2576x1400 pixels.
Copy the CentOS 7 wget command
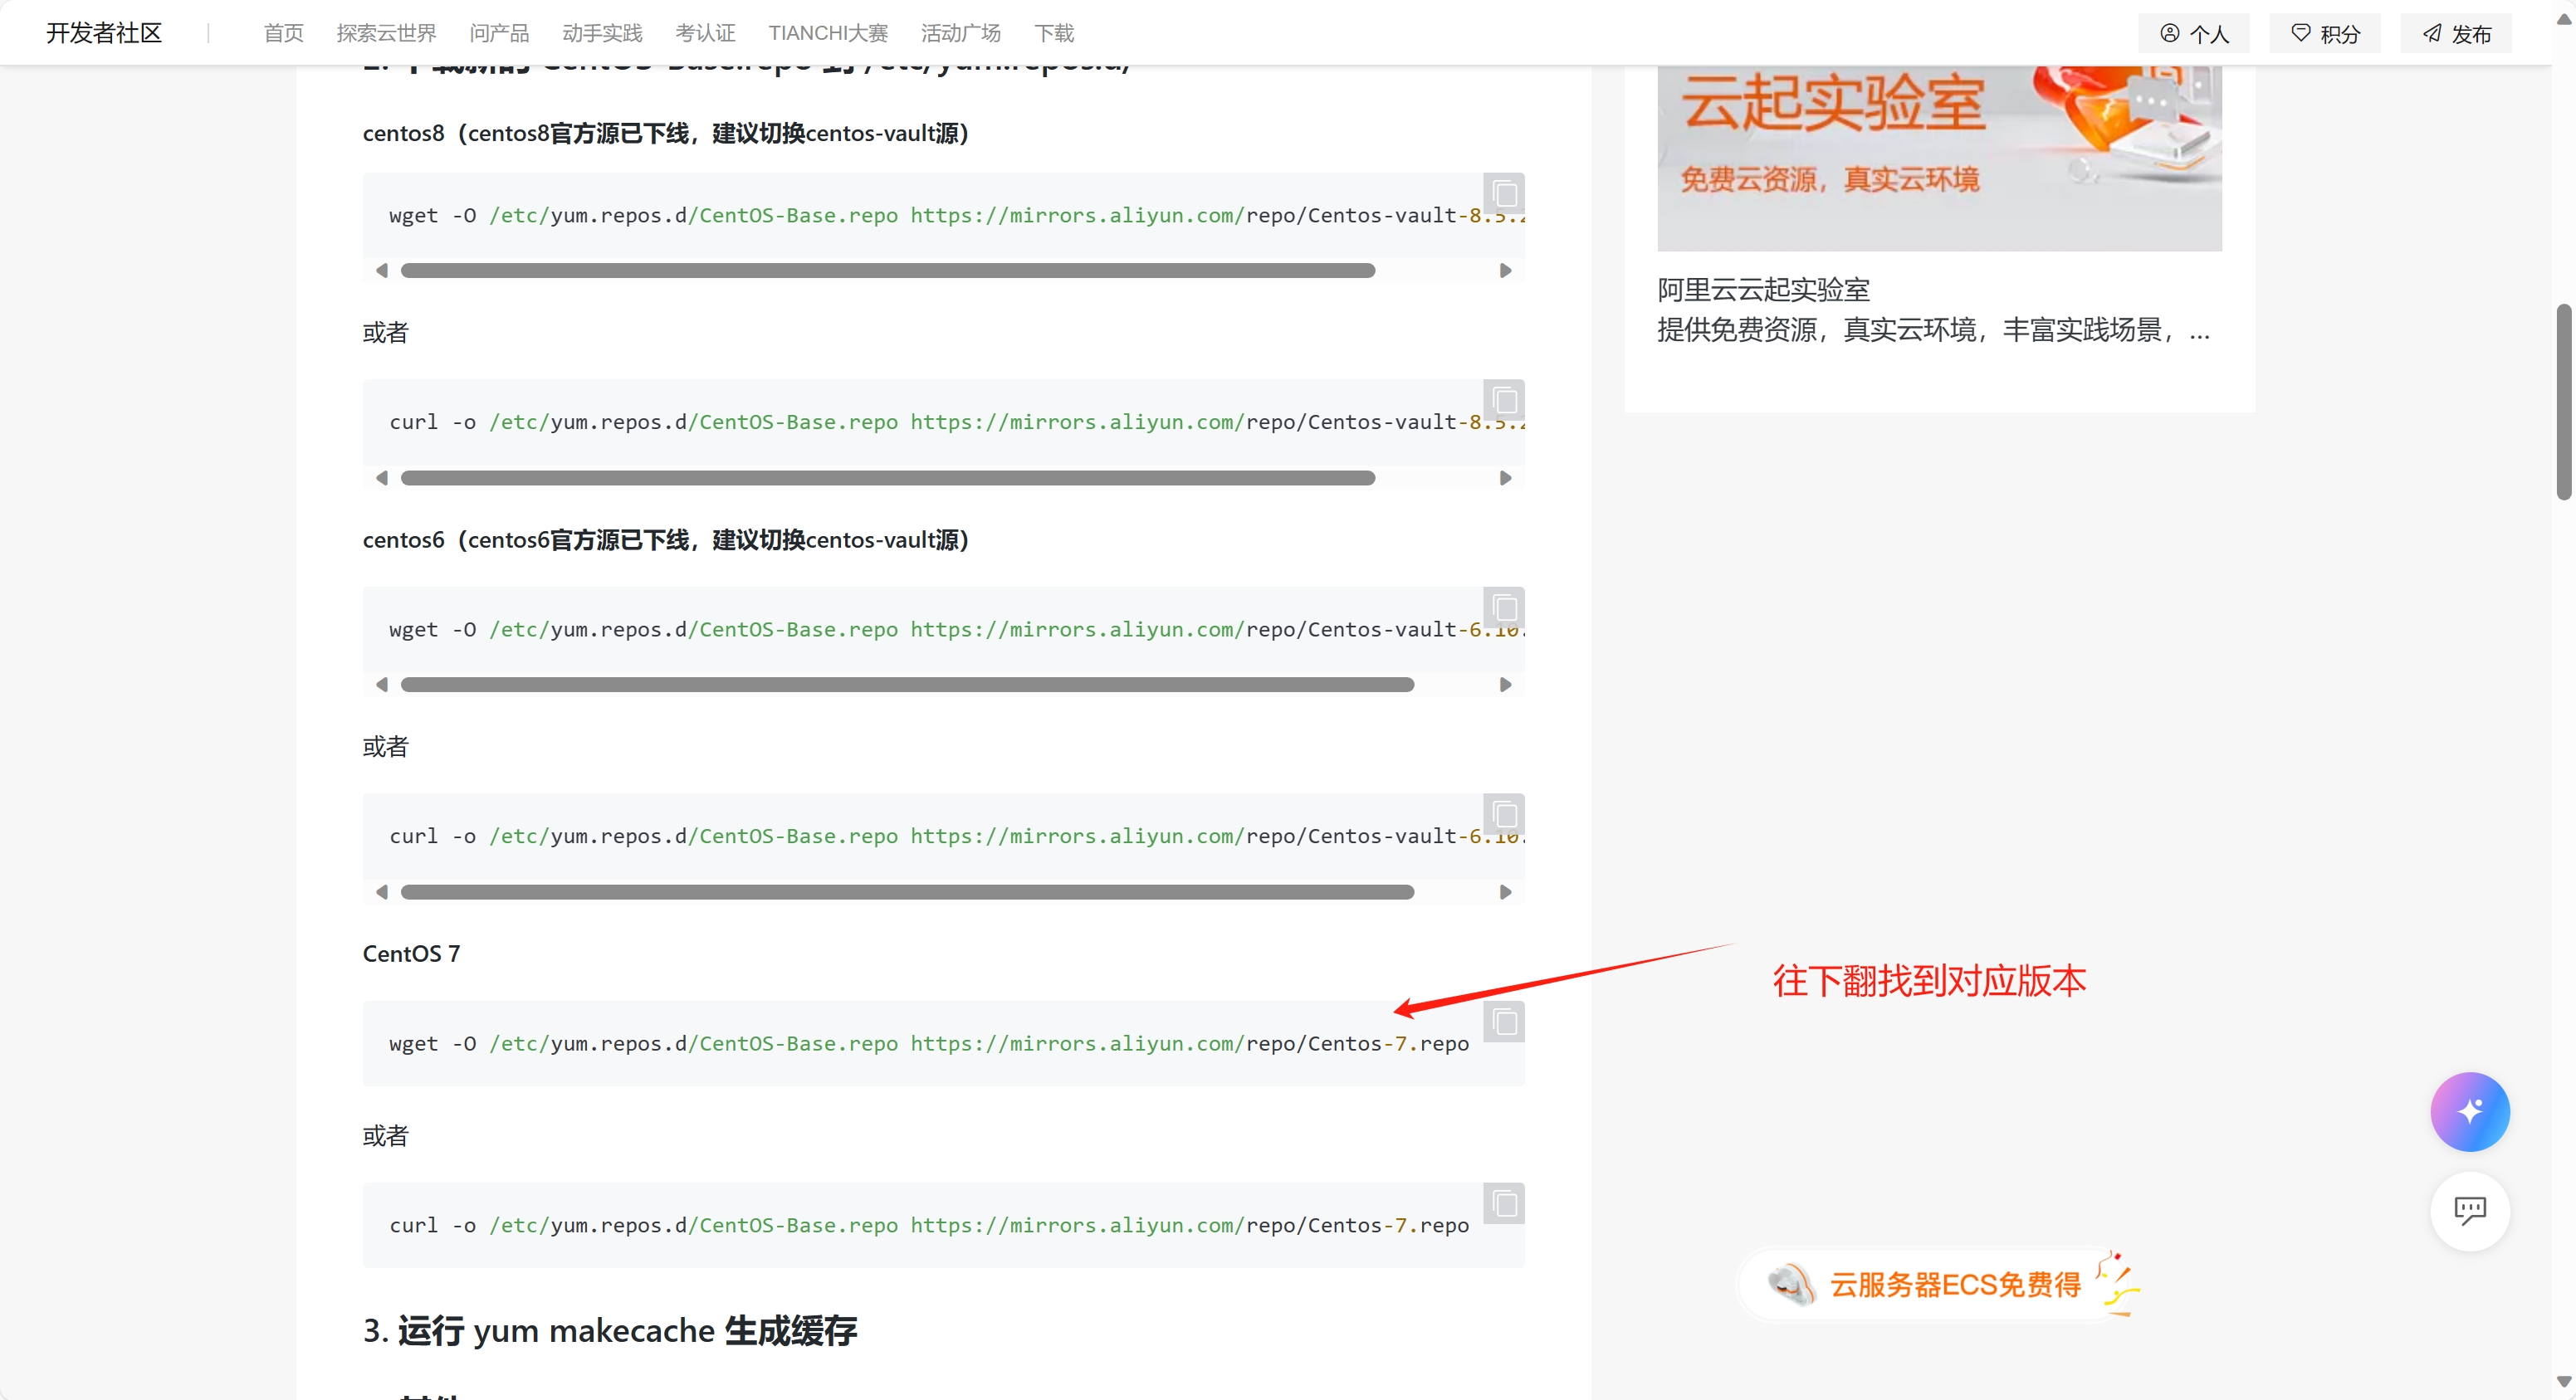[1503, 1022]
